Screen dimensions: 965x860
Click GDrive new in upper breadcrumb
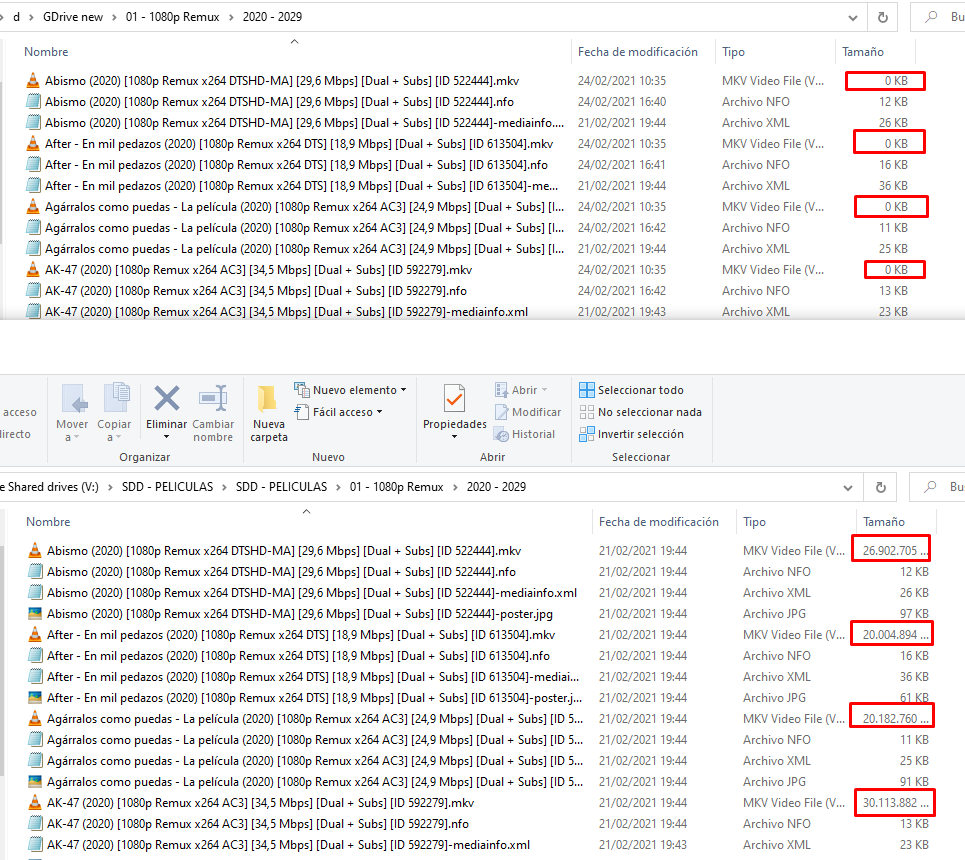coord(73,17)
